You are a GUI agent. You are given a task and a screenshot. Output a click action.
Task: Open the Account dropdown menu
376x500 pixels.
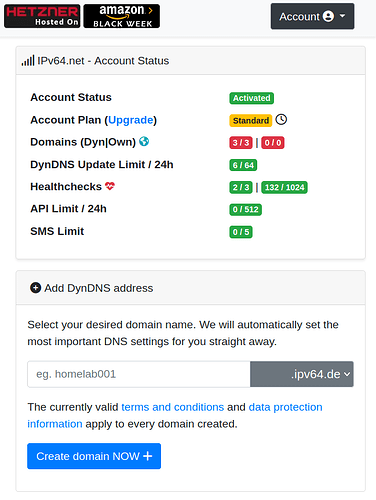pyautogui.click(x=312, y=16)
